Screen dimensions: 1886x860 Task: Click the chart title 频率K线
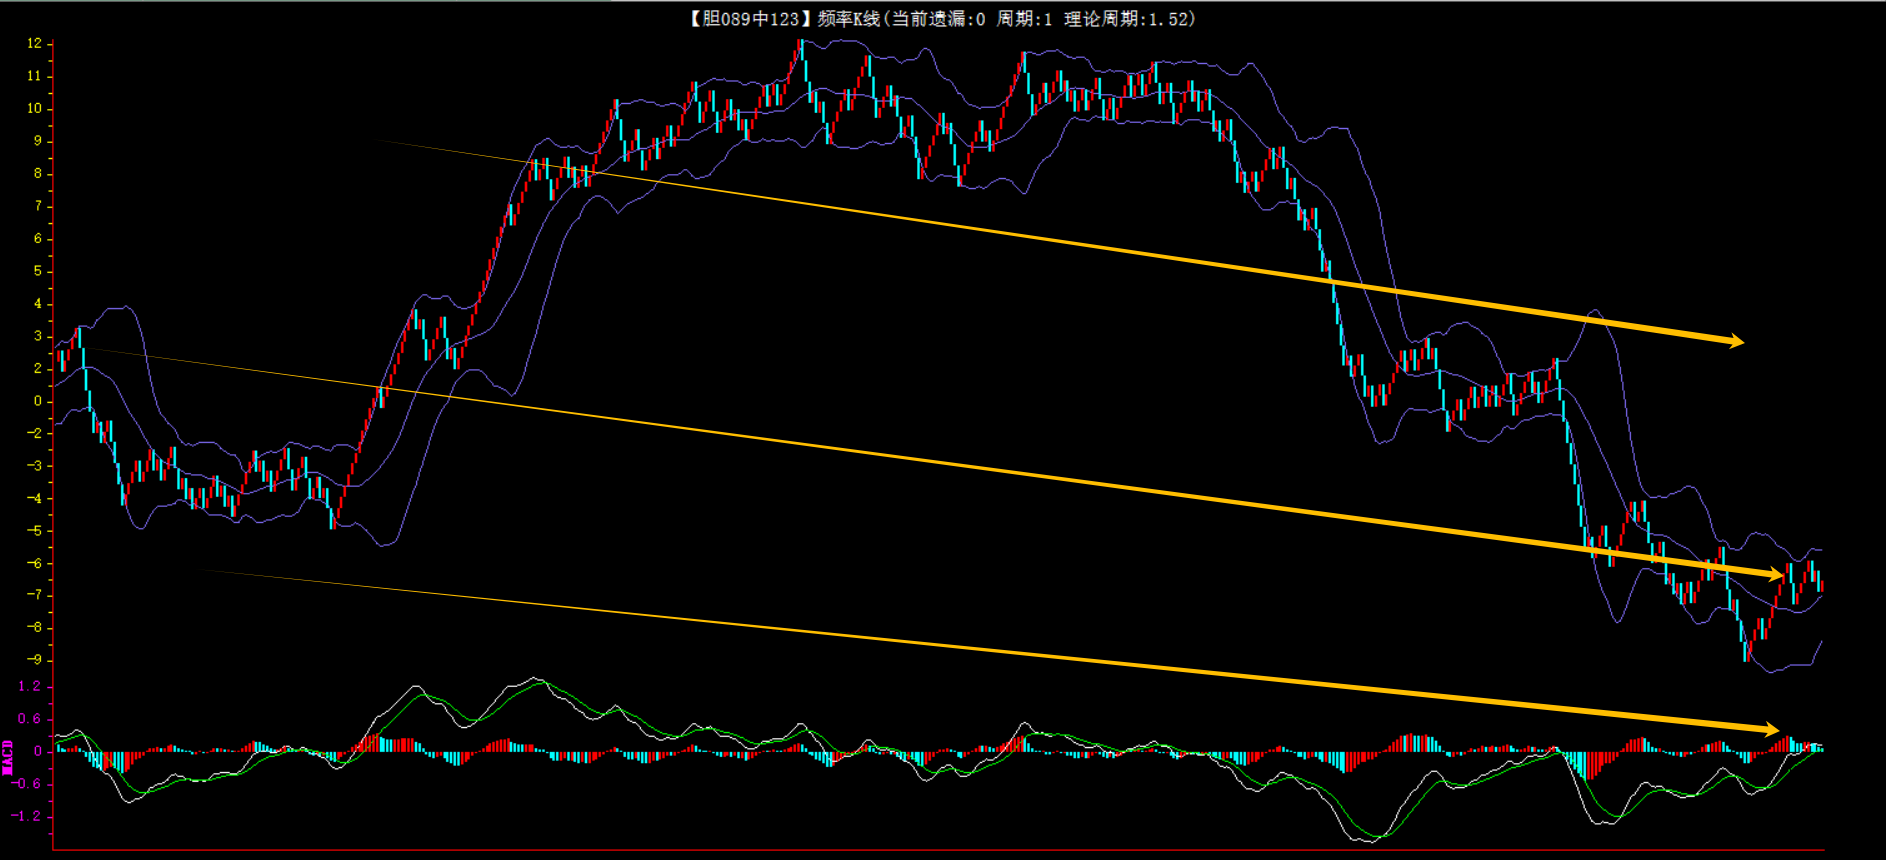[x=848, y=19]
